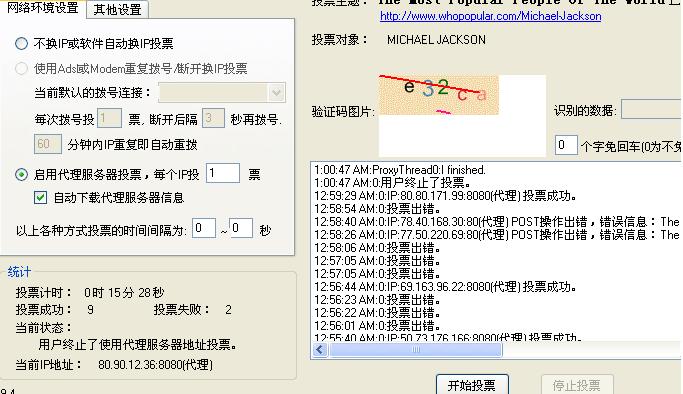This screenshot has width=683, height=394.
Task: Click the current IP 80.90.12.36:8080 text
Action: [155, 364]
